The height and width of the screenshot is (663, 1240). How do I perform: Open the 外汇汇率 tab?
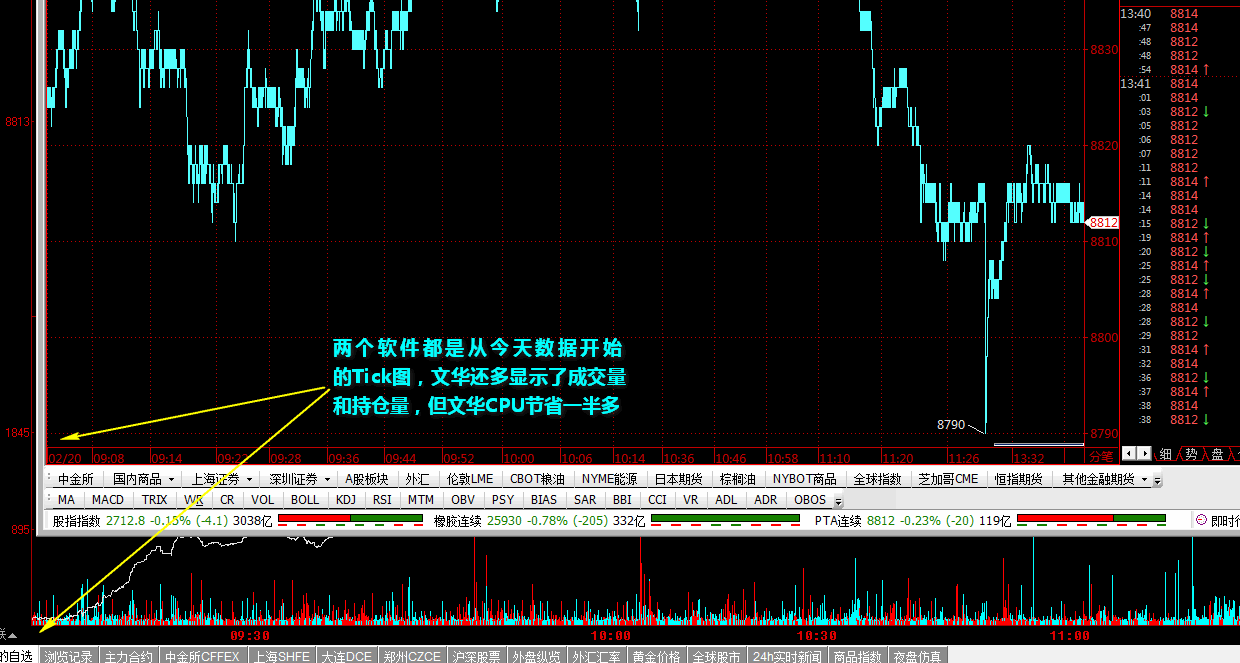pyautogui.click(x=597, y=656)
